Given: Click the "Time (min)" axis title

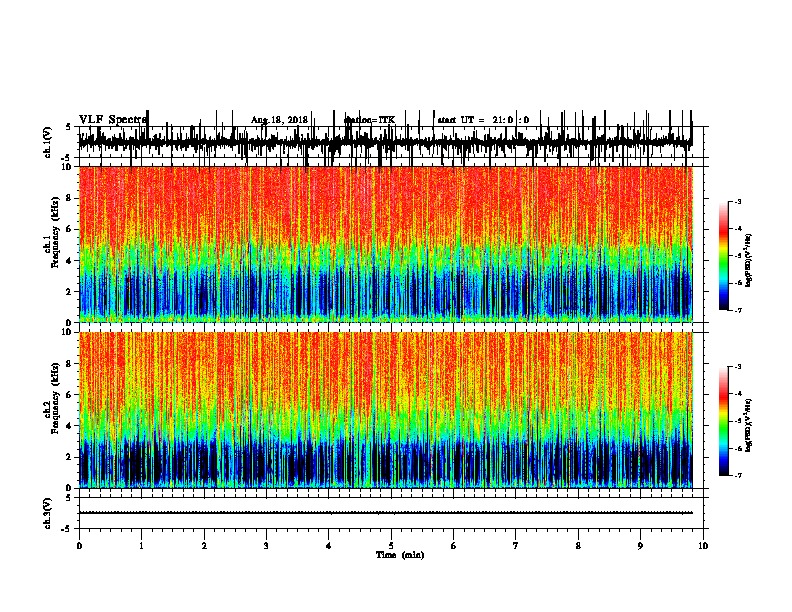Looking at the screenshot, I should pos(400,555).
